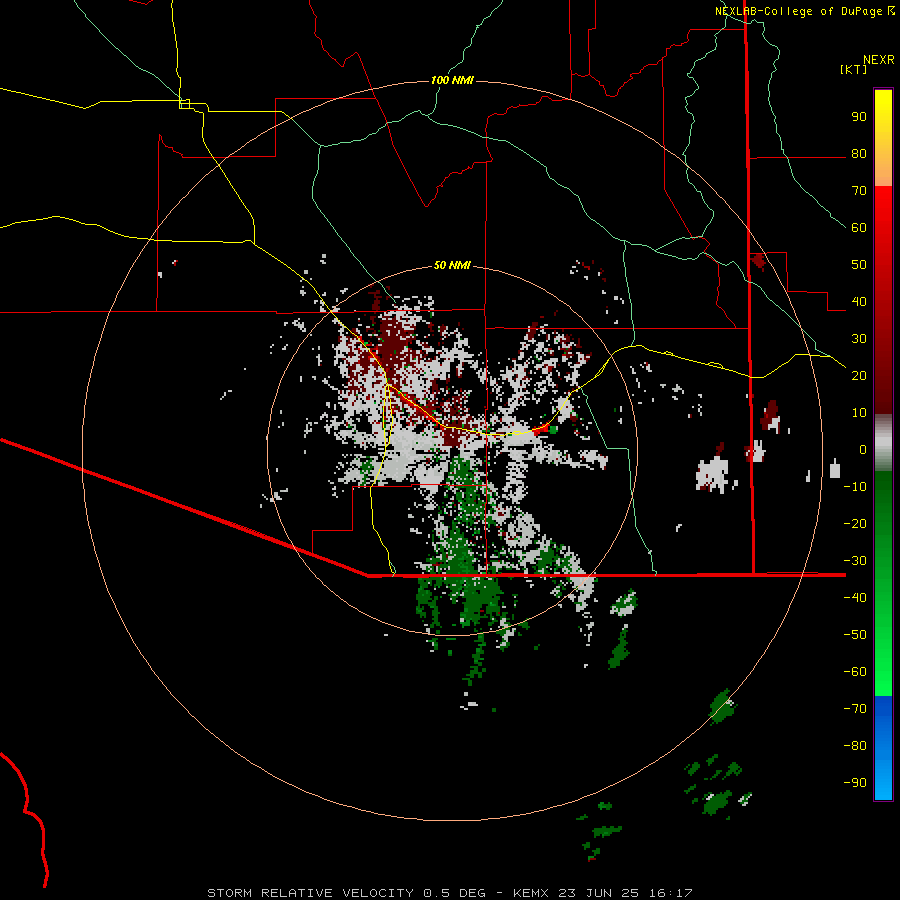900x900 pixels.
Task: Click the -50 value on velocity scale
Action: 855,634
